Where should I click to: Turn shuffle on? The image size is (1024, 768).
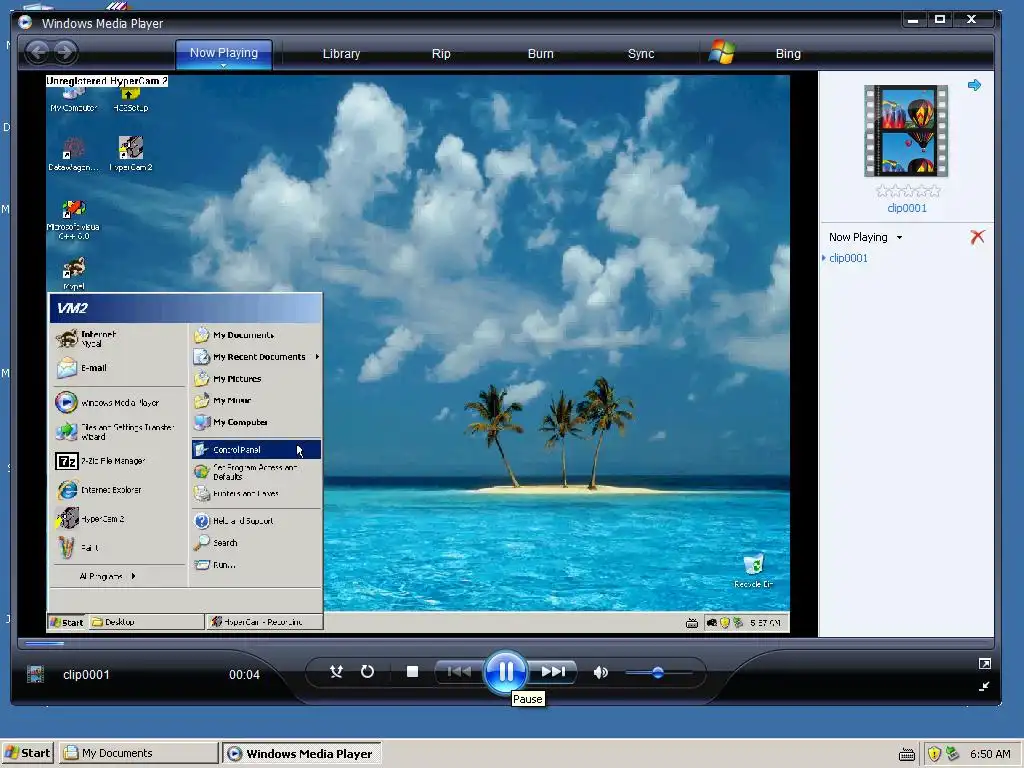pyautogui.click(x=336, y=671)
